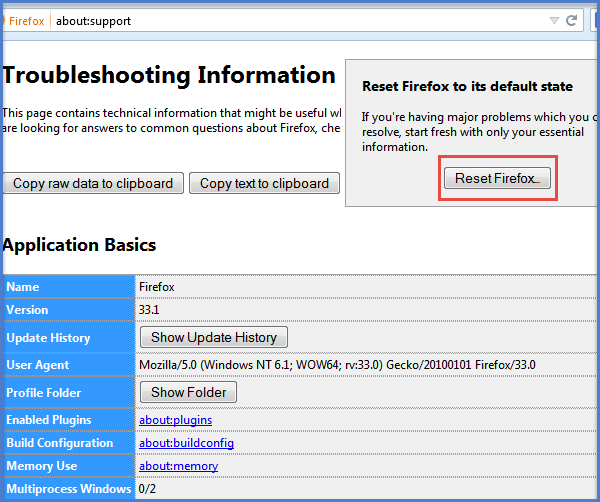Click Copy text to clipboard button
Image resolution: width=600 pixels, height=502 pixels.
264,183
